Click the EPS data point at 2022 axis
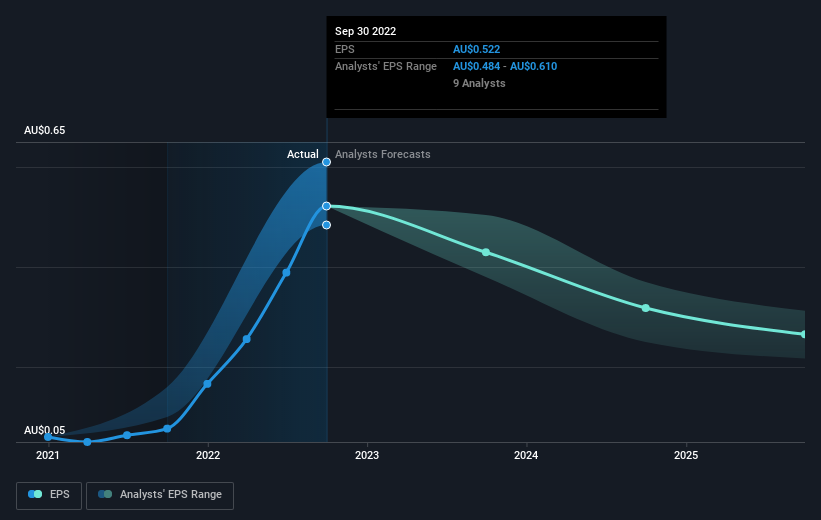This screenshot has width=821, height=520. click(207, 384)
